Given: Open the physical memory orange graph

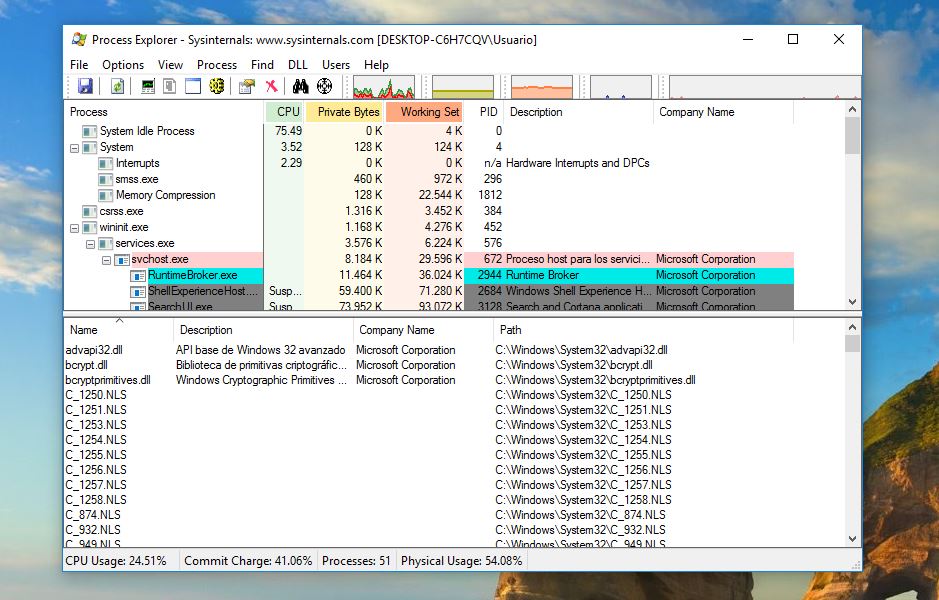Looking at the screenshot, I should [x=542, y=87].
